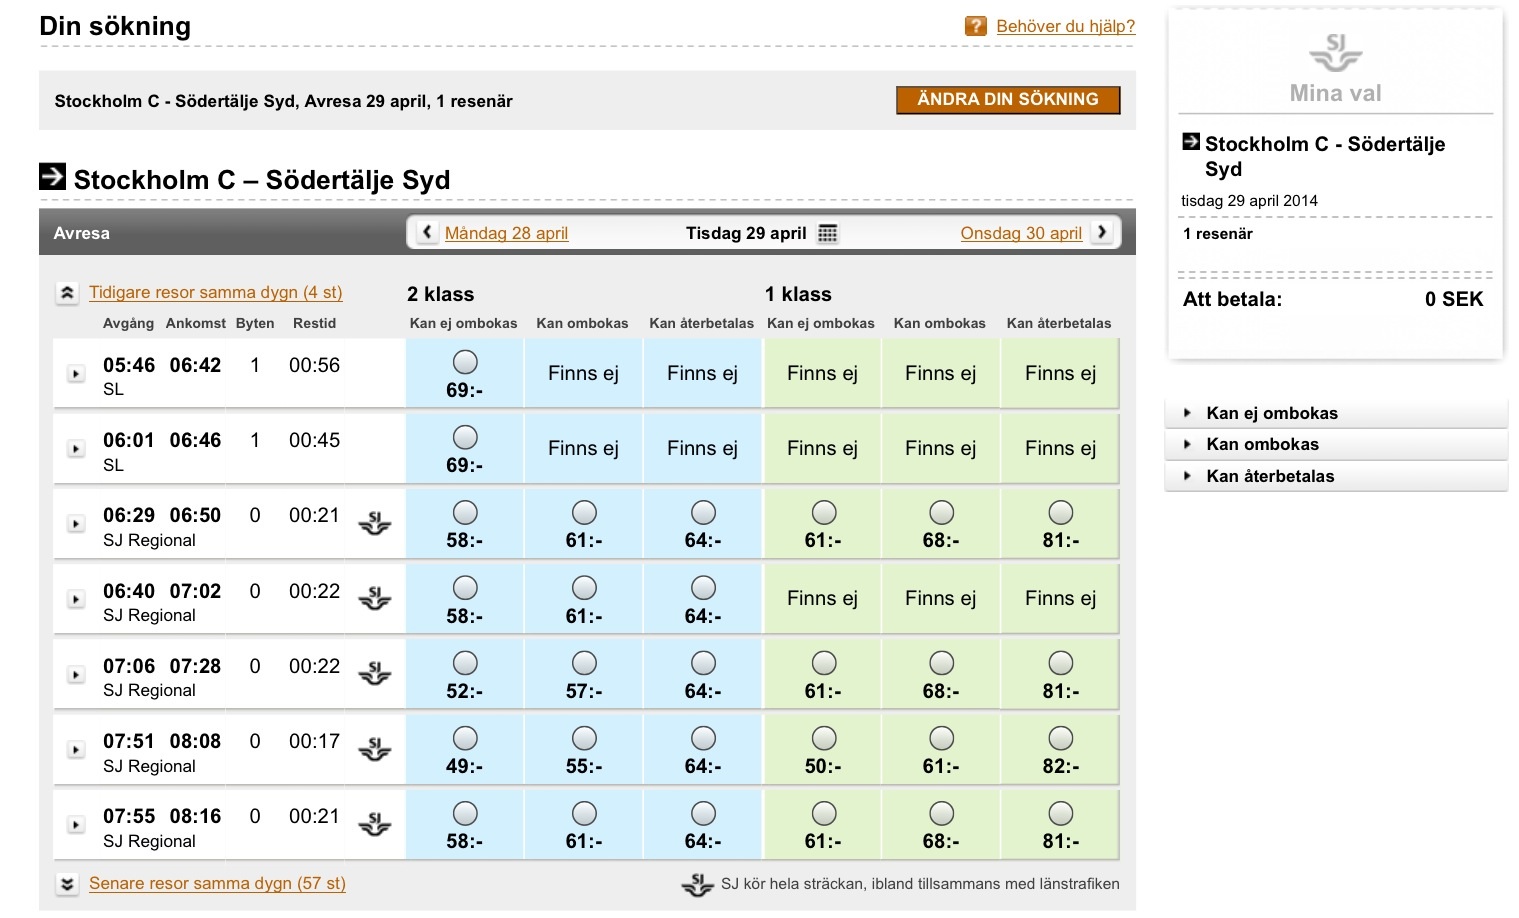The image size is (1519, 918).
Task: Click double-up arrow icon for earlier trips
Action: (x=67, y=293)
